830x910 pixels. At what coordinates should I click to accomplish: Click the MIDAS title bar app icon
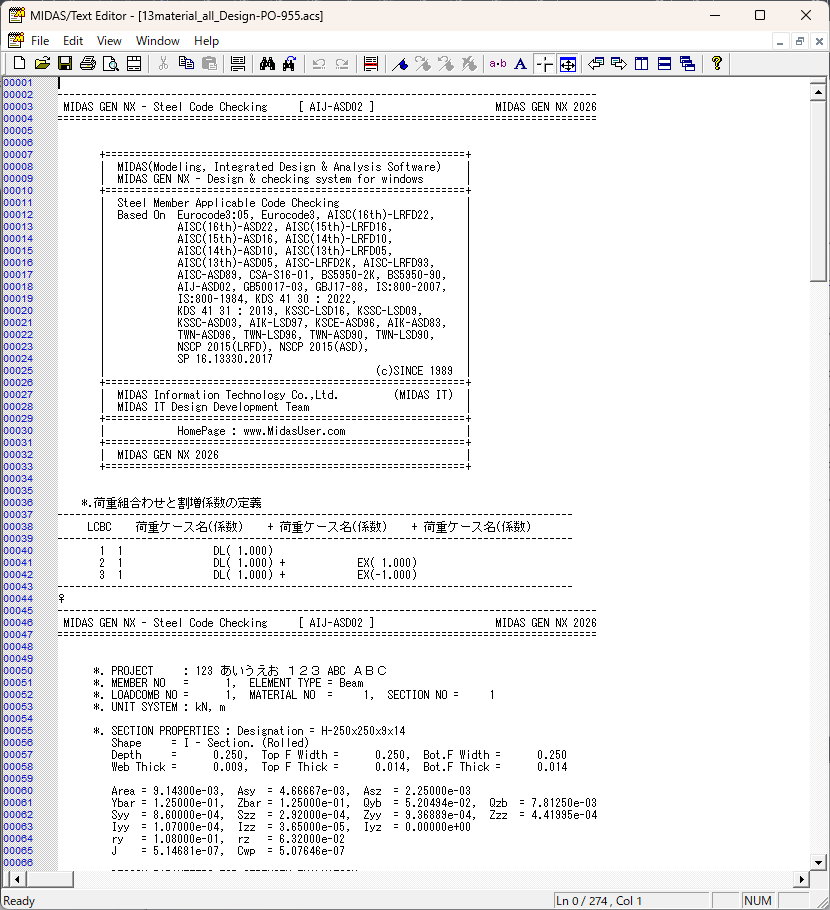click(x=16, y=15)
